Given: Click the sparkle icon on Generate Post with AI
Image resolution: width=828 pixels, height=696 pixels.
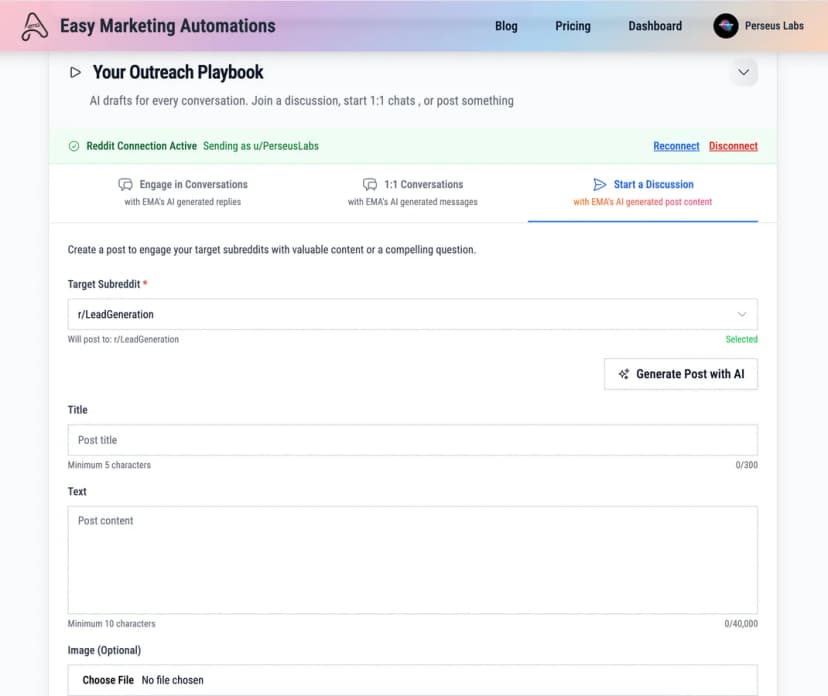Looking at the screenshot, I should coord(624,374).
